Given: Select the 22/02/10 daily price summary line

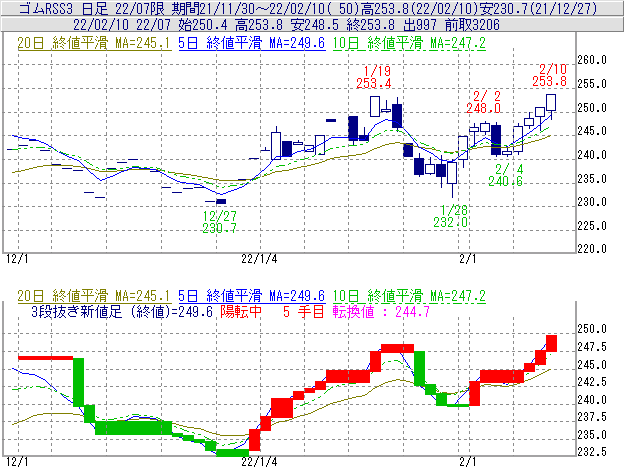Looking at the screenshot, I should [286, 25].
